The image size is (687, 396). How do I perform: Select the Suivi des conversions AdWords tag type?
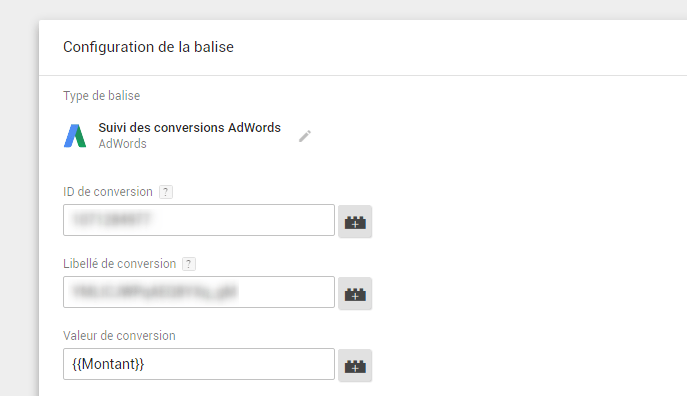click(x=189, y=127)
